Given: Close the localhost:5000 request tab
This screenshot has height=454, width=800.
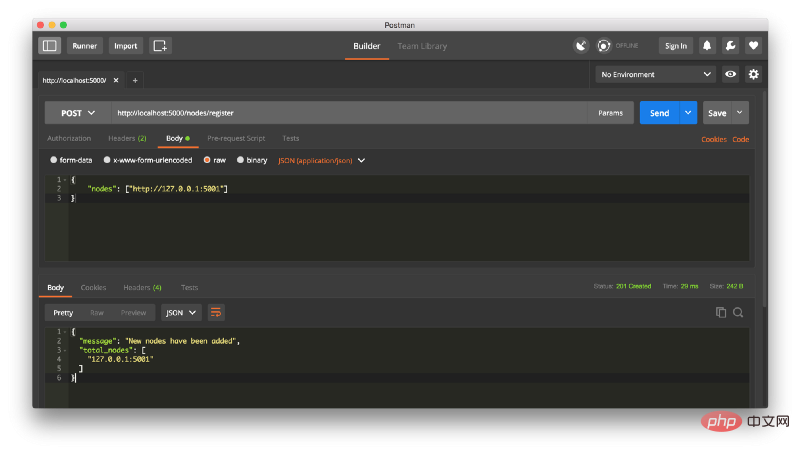Looking at the screenshot, I should pos(116,80).
